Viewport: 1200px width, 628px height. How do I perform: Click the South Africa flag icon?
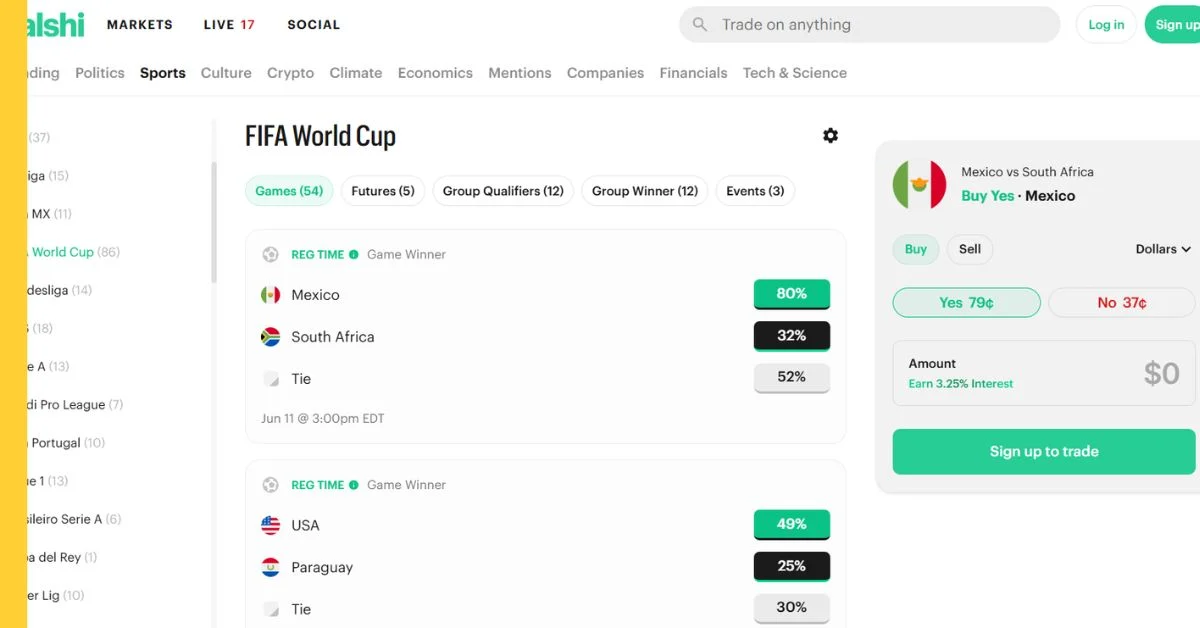pyautogui.click(x=270, y=337)
